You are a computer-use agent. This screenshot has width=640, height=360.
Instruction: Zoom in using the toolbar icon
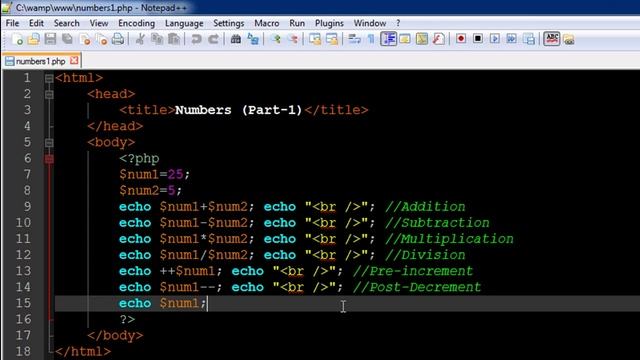pyautogui.click(x=276, y=39)
